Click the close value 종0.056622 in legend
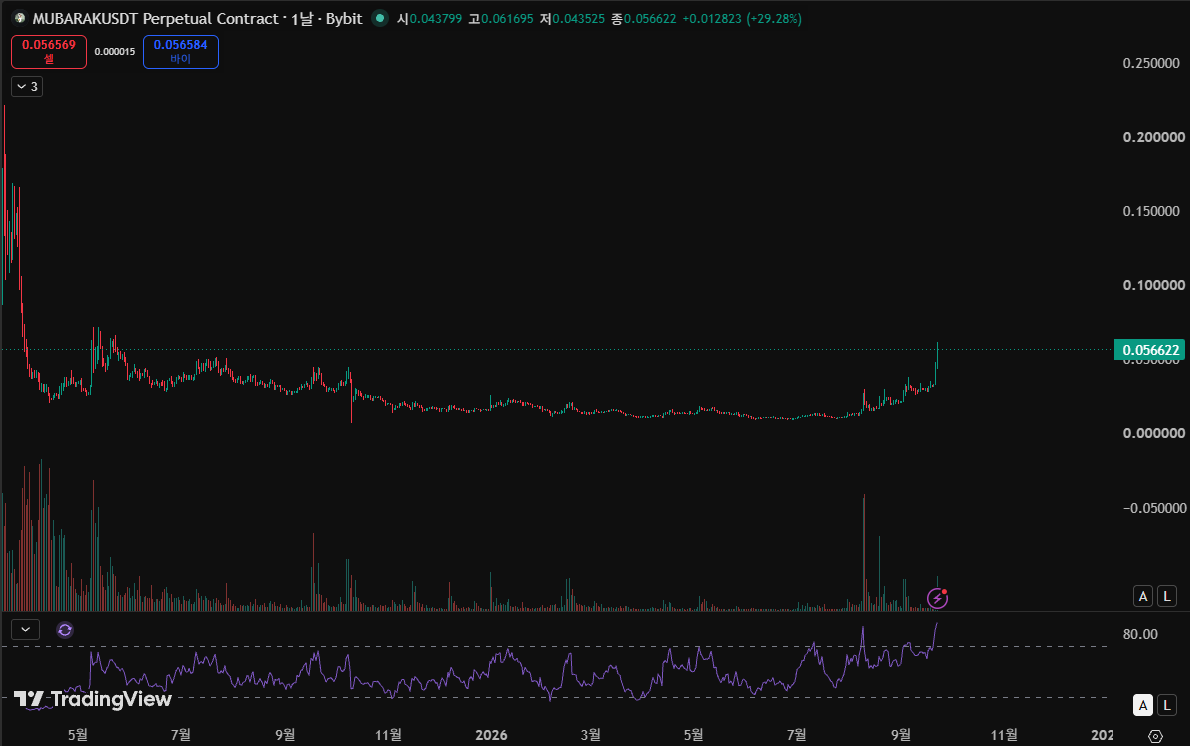 644,18
